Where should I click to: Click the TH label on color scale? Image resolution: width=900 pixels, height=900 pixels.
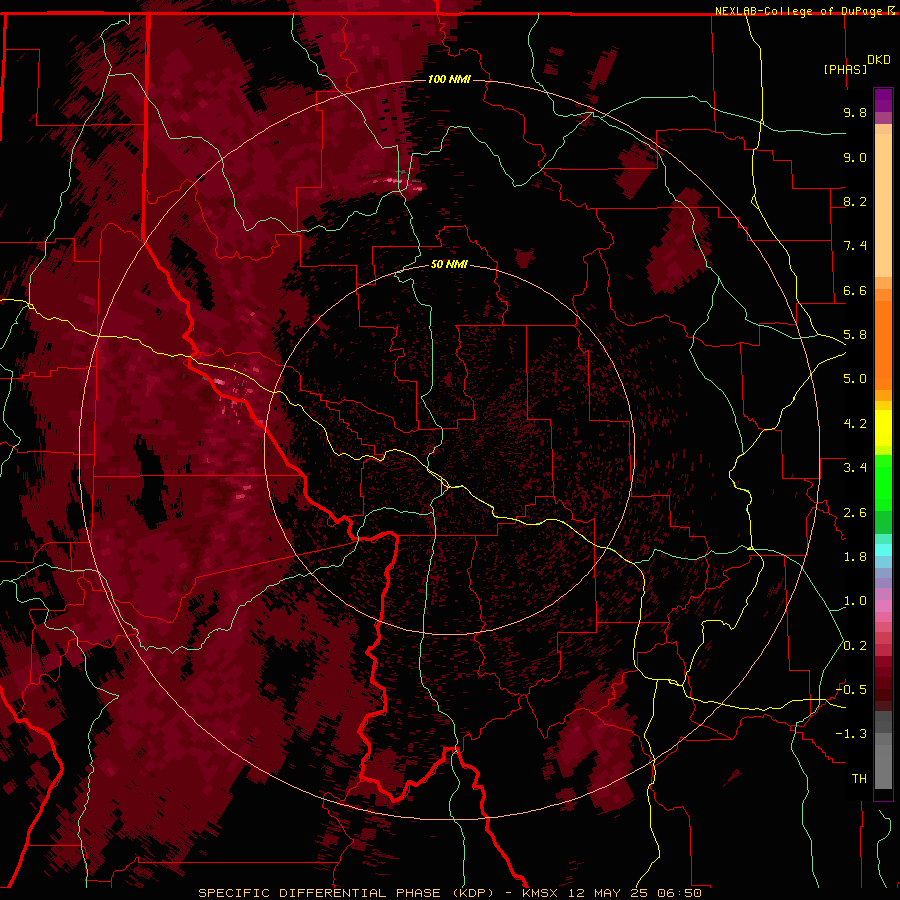859,779
